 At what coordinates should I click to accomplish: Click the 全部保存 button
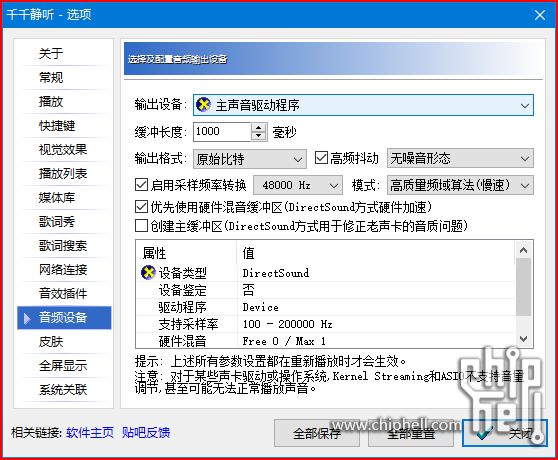coord(317,433)
